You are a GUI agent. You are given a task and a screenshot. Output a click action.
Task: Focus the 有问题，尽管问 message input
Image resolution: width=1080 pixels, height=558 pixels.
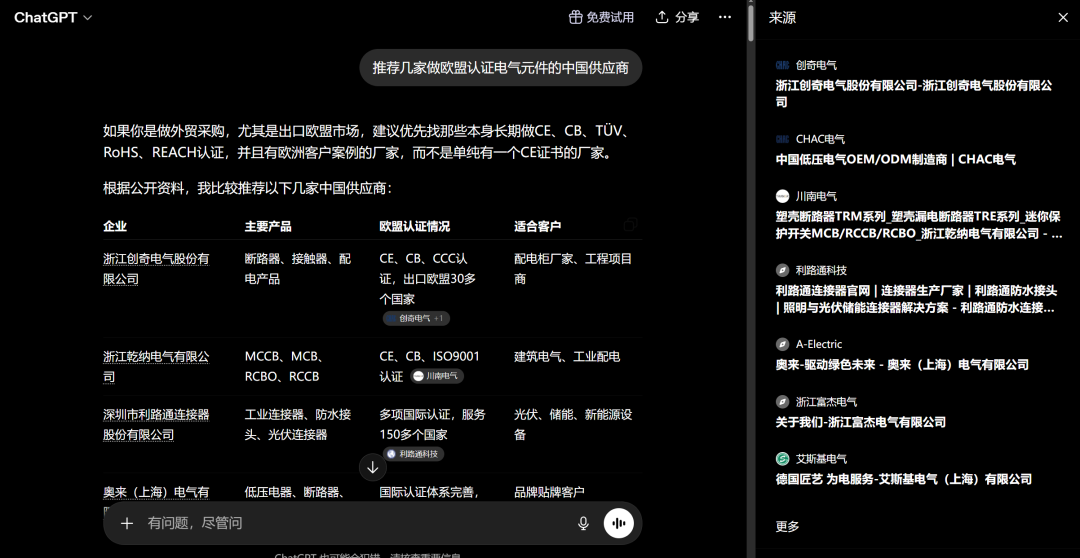[358, 524]
